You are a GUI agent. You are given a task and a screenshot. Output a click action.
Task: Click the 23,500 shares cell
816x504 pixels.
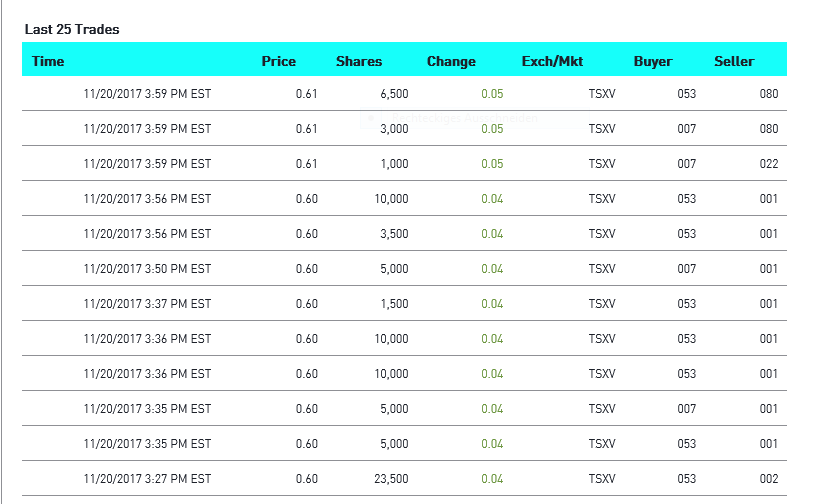391,479
